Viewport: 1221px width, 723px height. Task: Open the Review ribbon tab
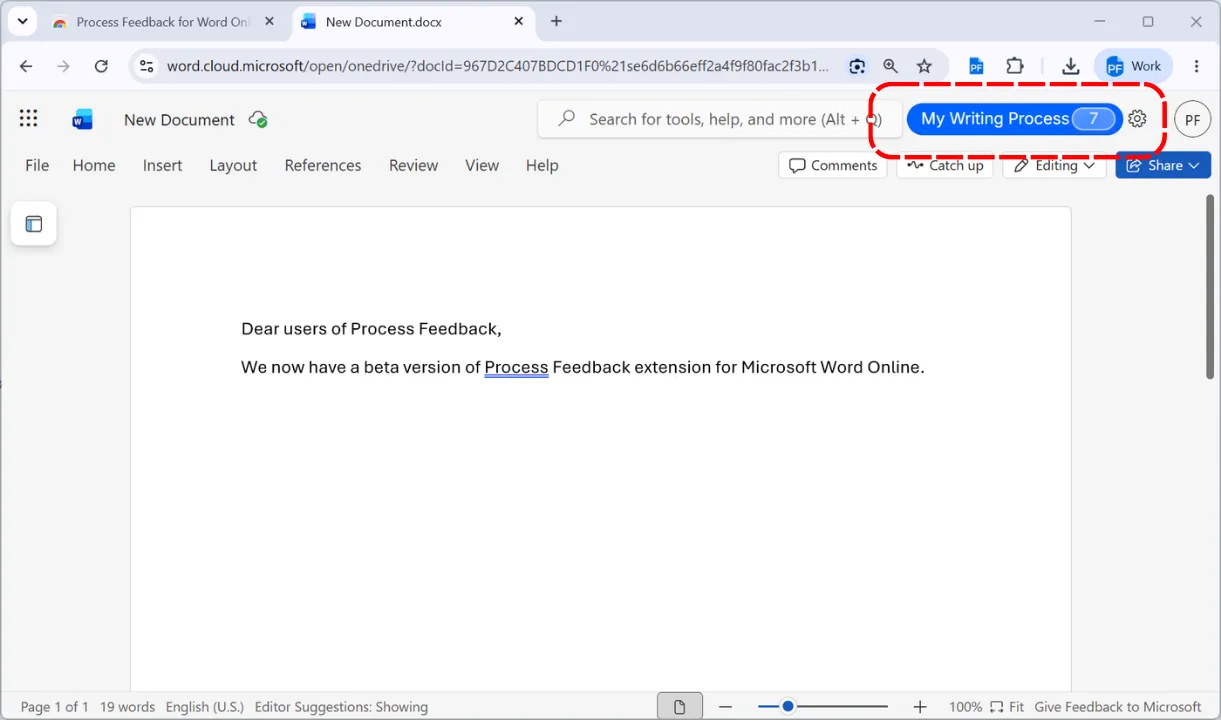[413, 165]
